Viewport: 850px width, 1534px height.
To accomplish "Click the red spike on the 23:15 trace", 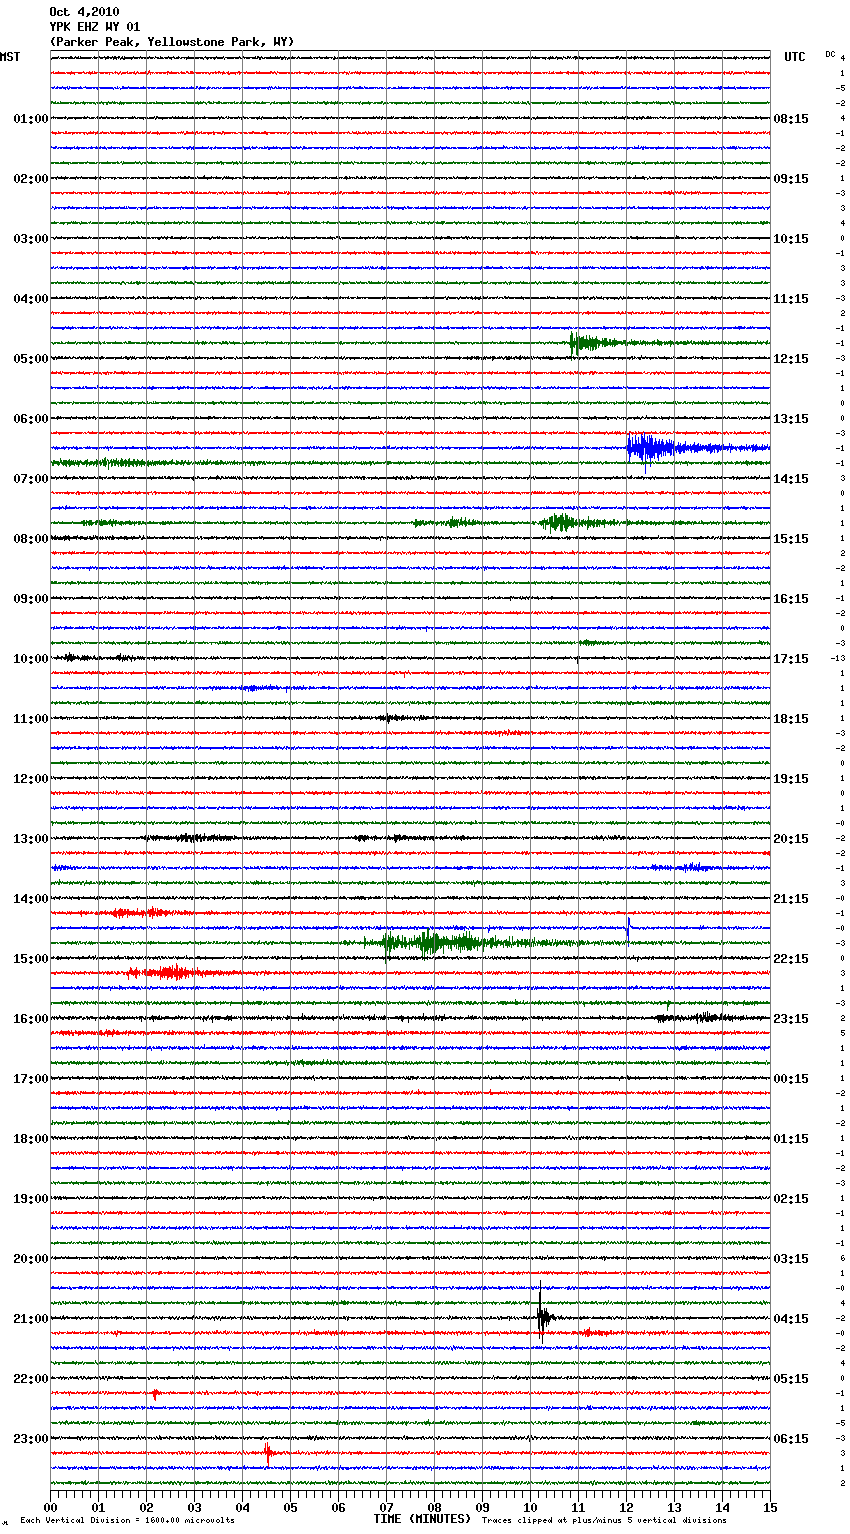I will [268, 1454].
